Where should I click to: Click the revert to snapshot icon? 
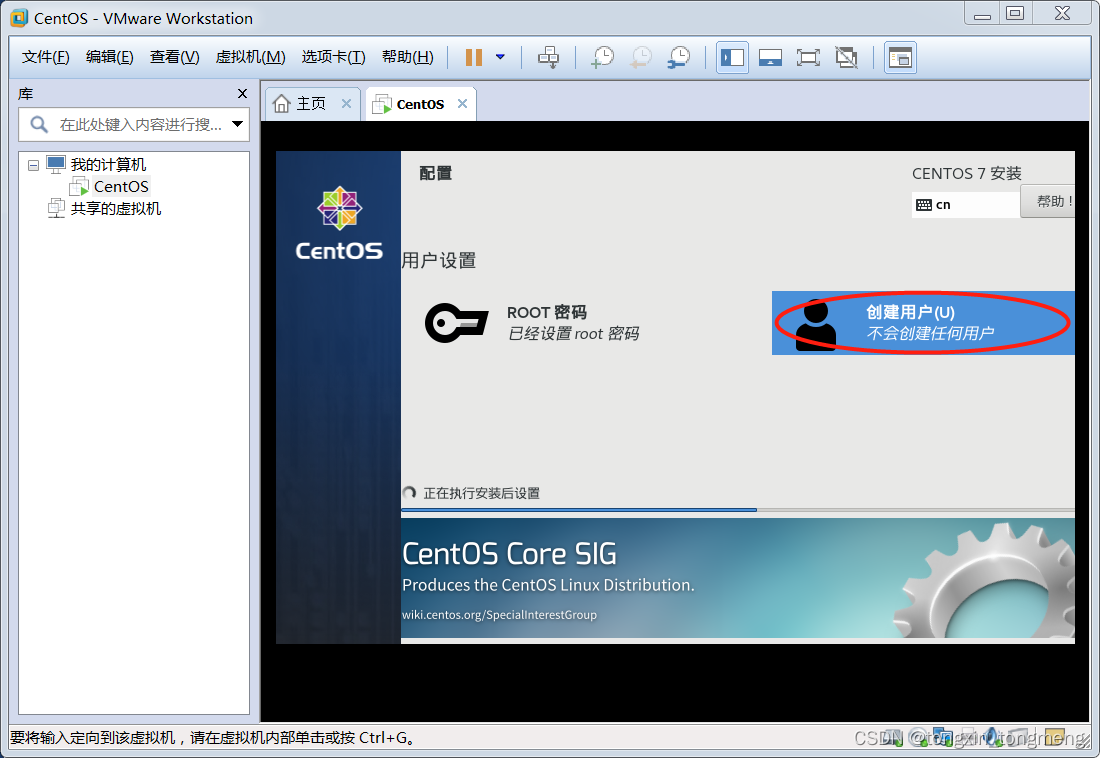640,57
